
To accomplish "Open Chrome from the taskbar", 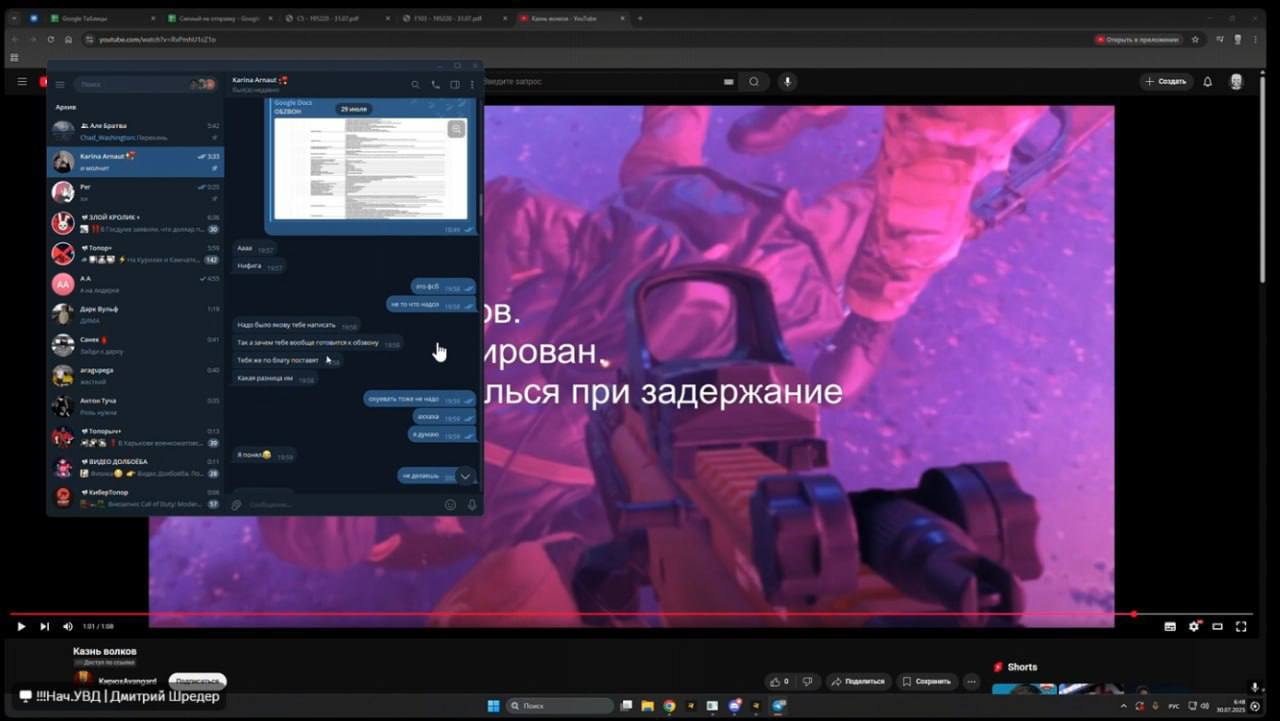I will [x=669, y=706].
